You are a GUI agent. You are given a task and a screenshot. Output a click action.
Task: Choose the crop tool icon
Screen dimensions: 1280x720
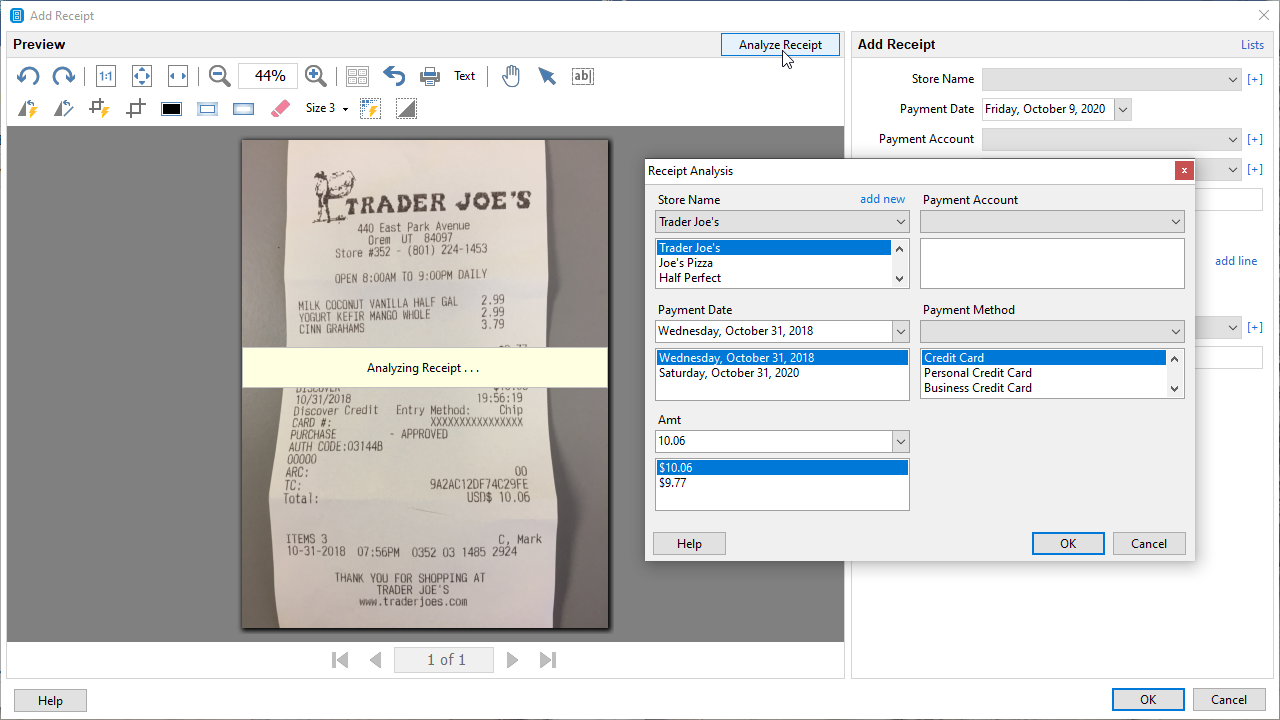click(136, 108)
